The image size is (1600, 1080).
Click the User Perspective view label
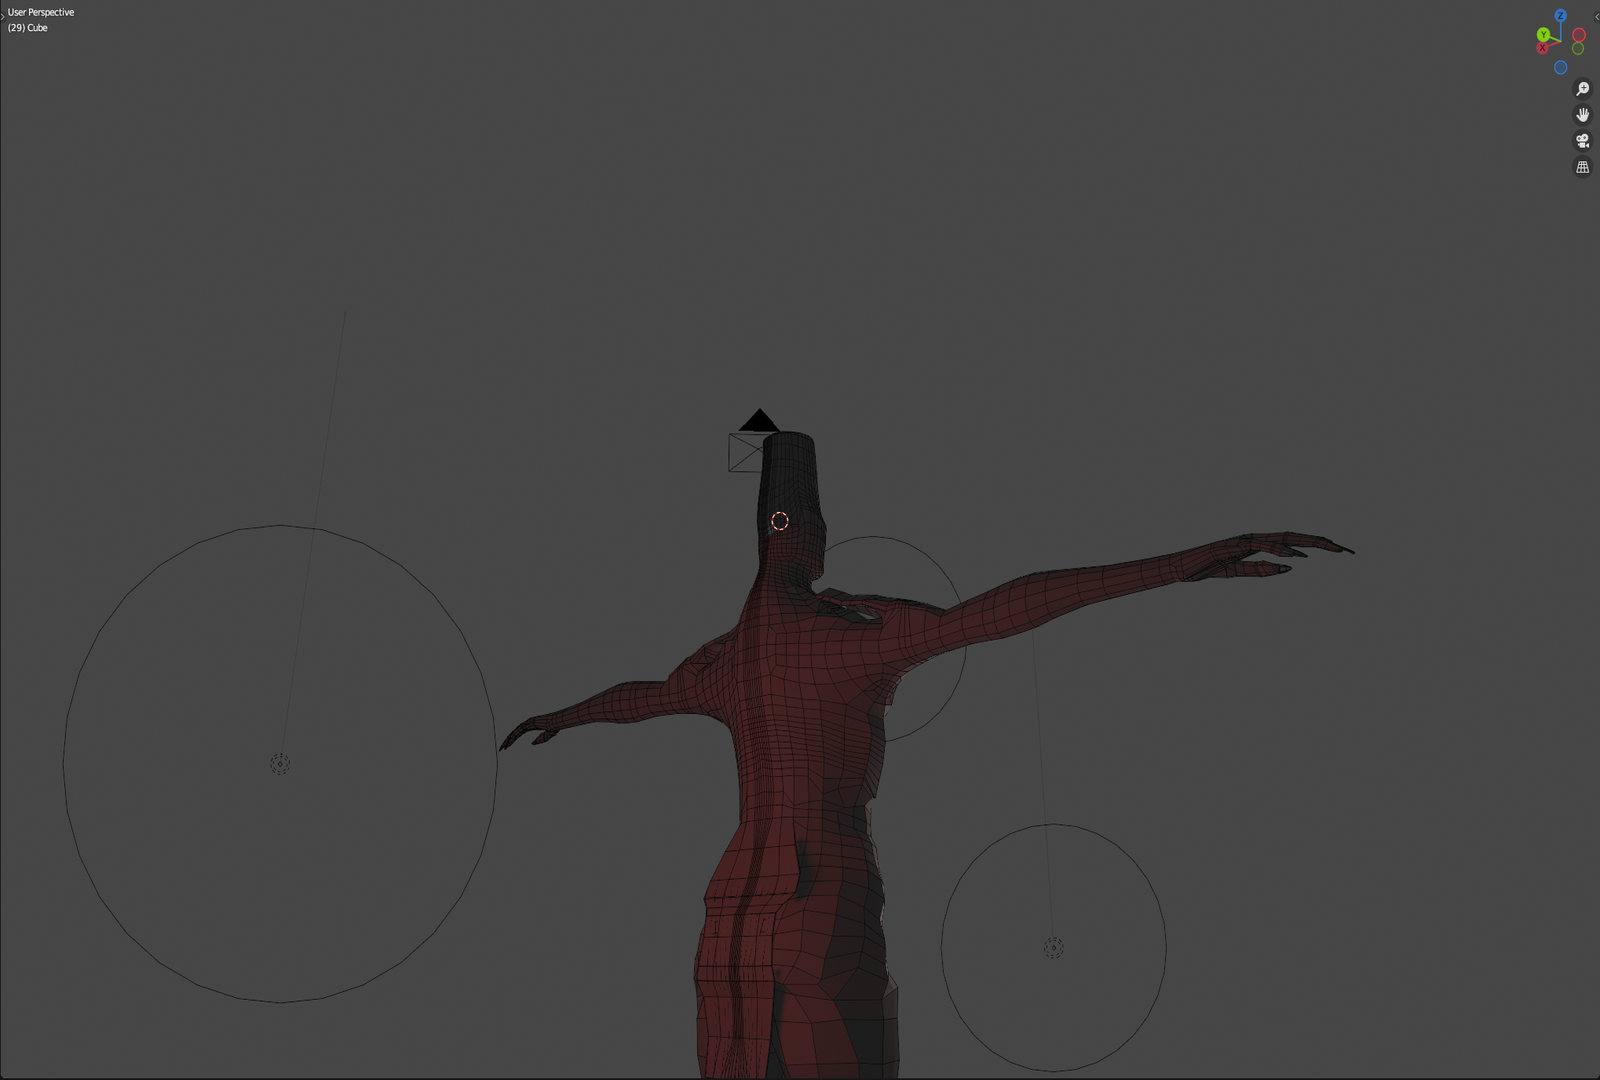[41, 12]
